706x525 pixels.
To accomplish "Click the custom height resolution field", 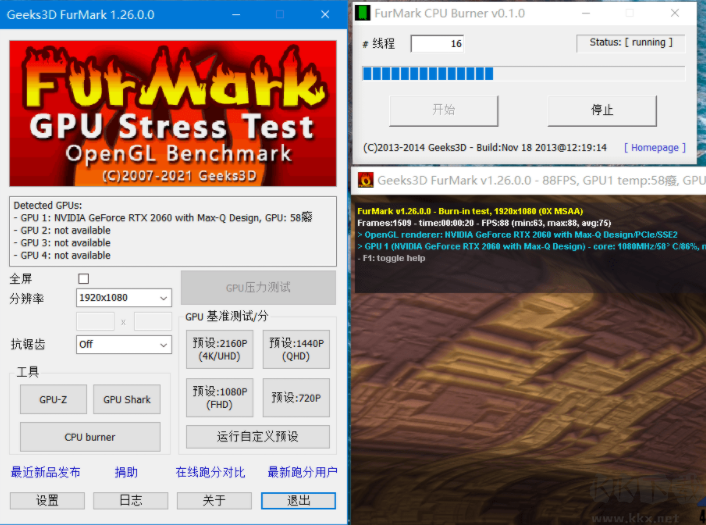I will [153, 322].
